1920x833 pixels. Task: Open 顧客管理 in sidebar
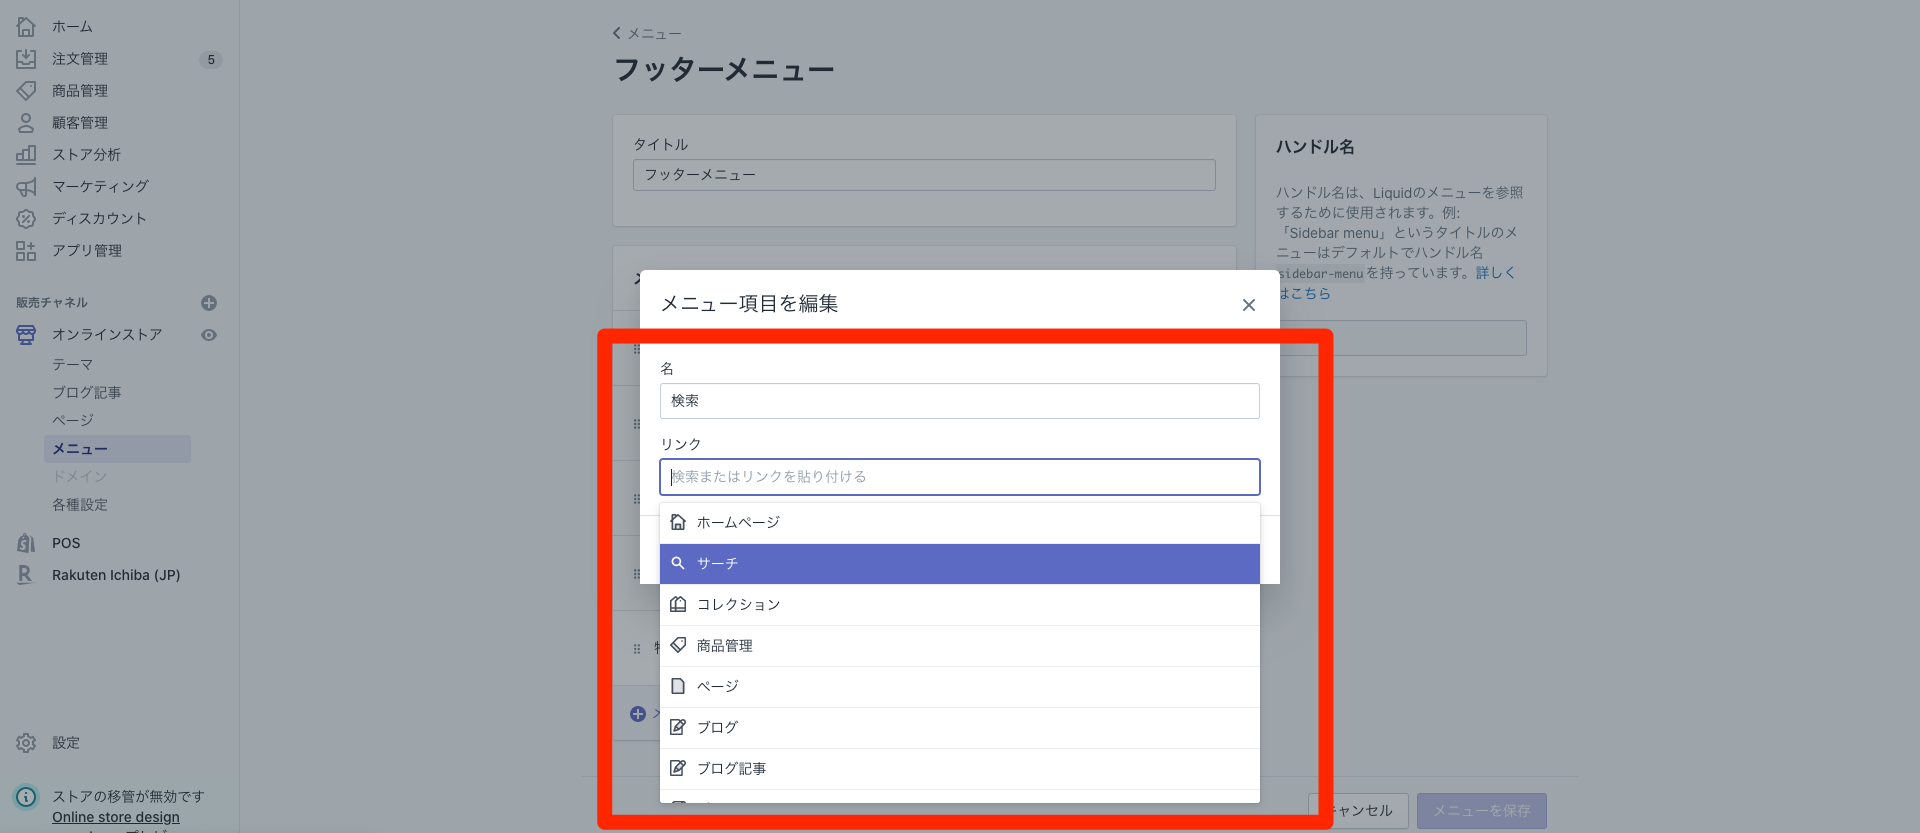(80, 123)
